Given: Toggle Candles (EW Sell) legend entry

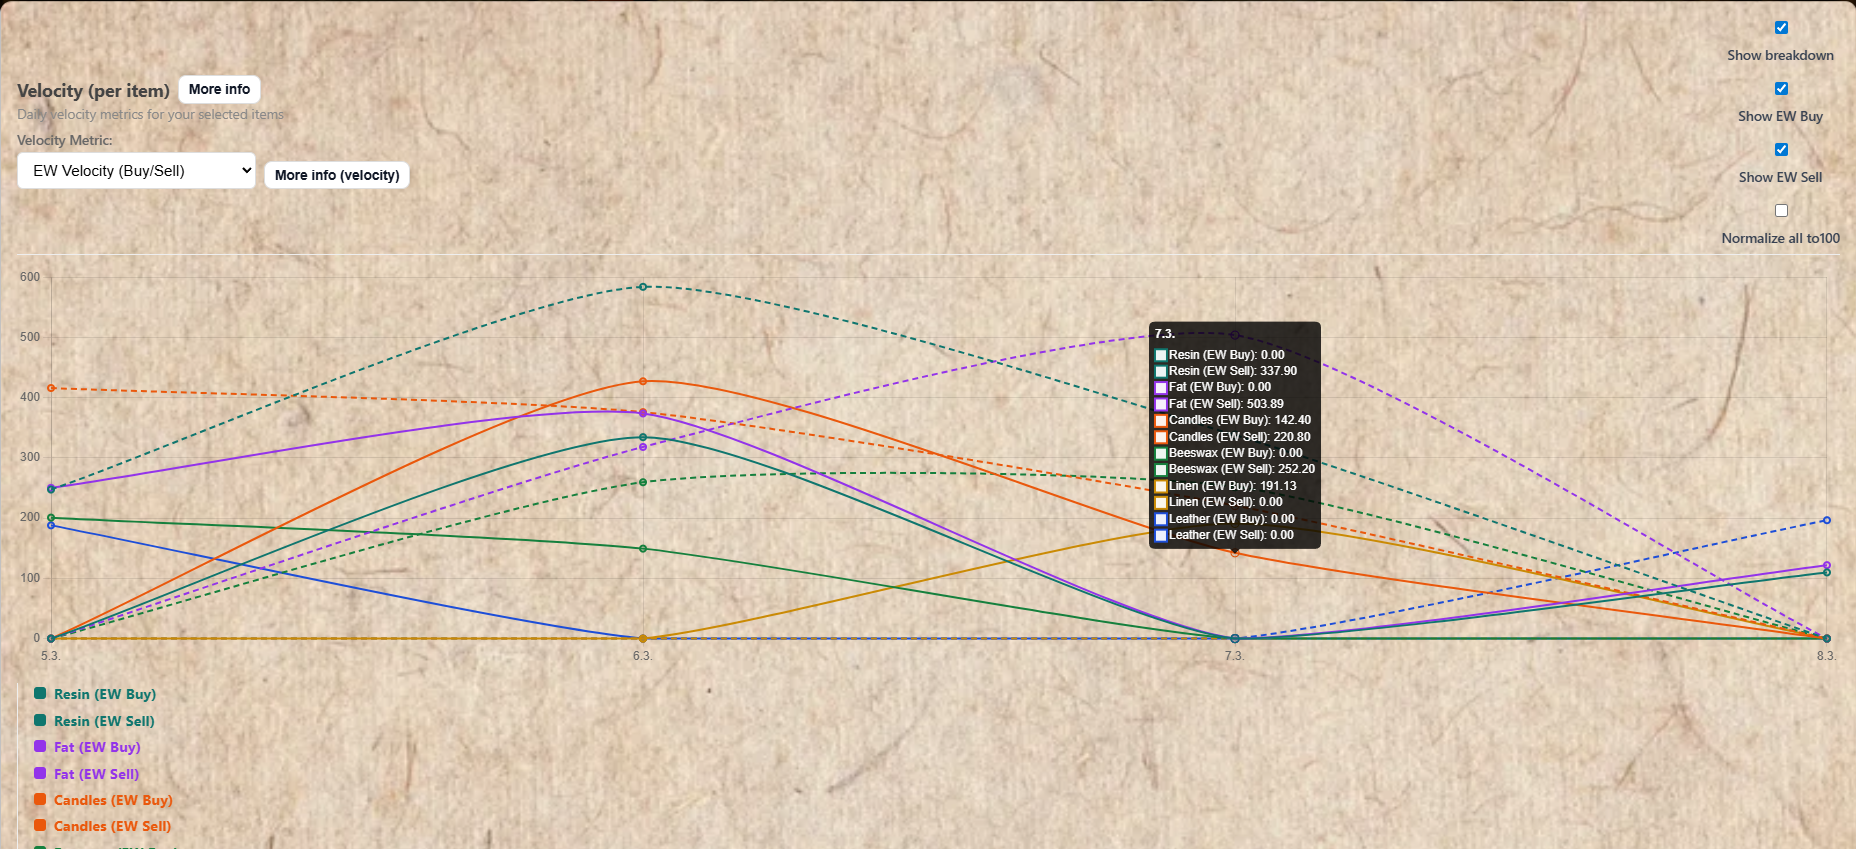Looking at the screenshot, I should [x=102, y=826].
